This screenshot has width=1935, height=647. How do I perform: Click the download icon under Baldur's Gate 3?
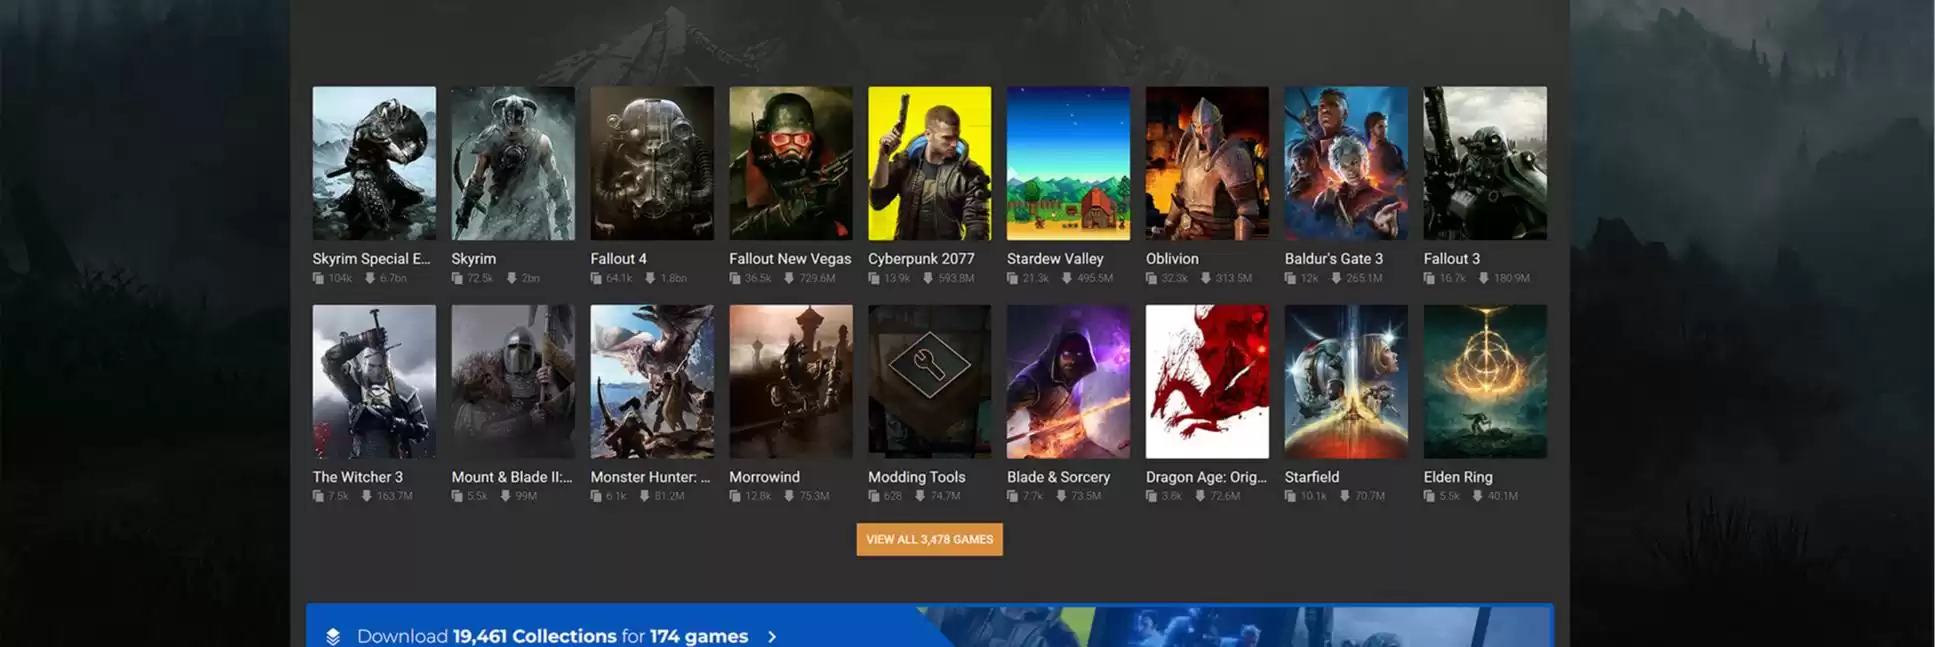click(1336, 278)
